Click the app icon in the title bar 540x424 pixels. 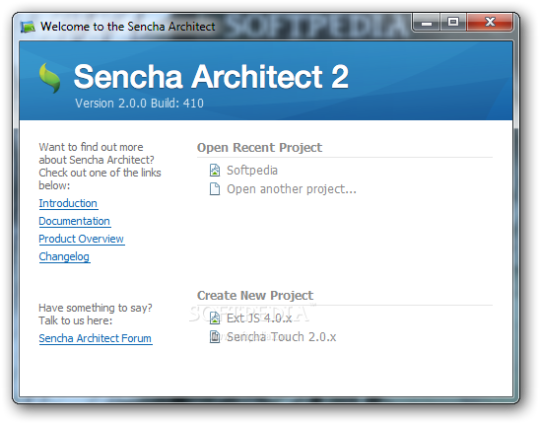tap(28, 27)
